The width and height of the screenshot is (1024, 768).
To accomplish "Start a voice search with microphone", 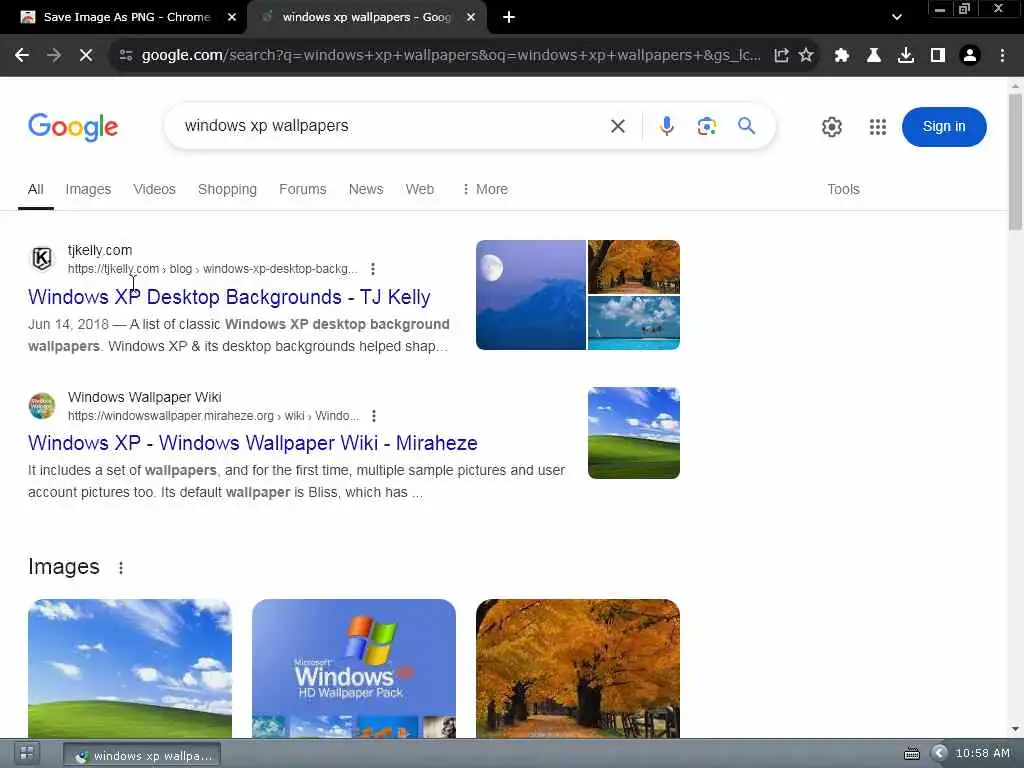I will [667, 126].
